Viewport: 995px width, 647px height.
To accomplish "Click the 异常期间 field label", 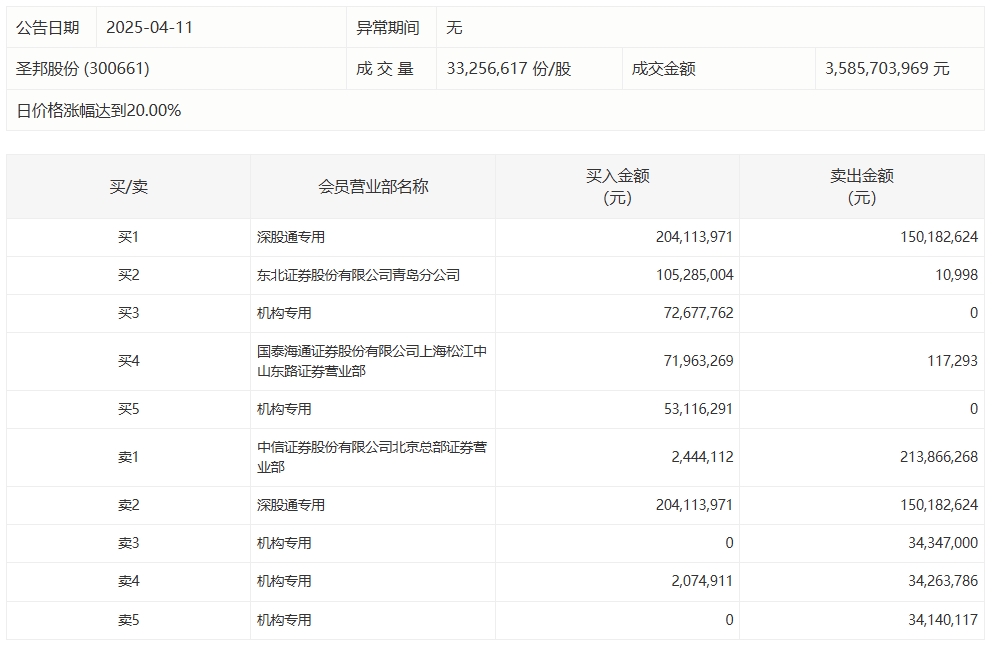I will (x=388, y=28).
